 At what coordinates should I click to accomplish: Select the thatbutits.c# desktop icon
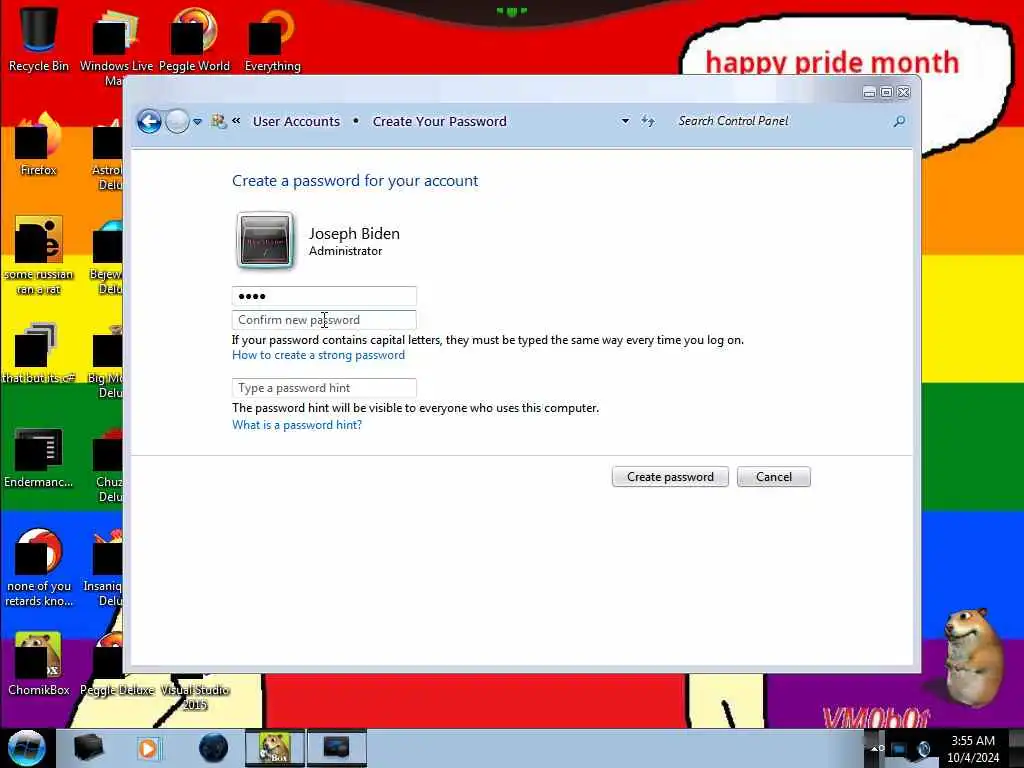[x=39, y=353]
